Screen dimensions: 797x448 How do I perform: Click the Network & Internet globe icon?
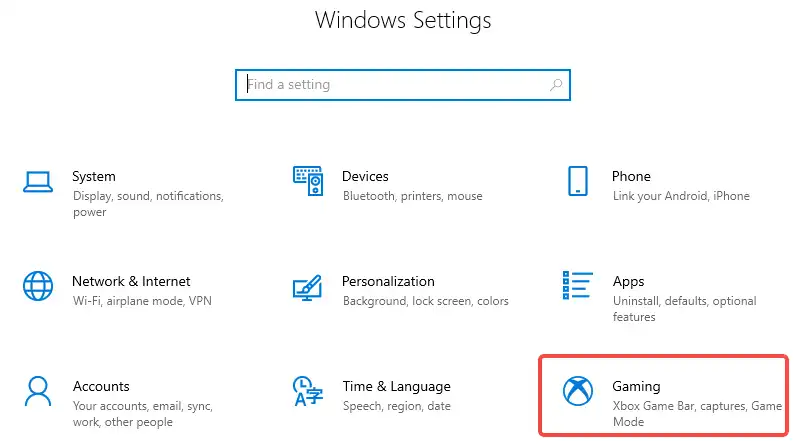coord(38,286)
